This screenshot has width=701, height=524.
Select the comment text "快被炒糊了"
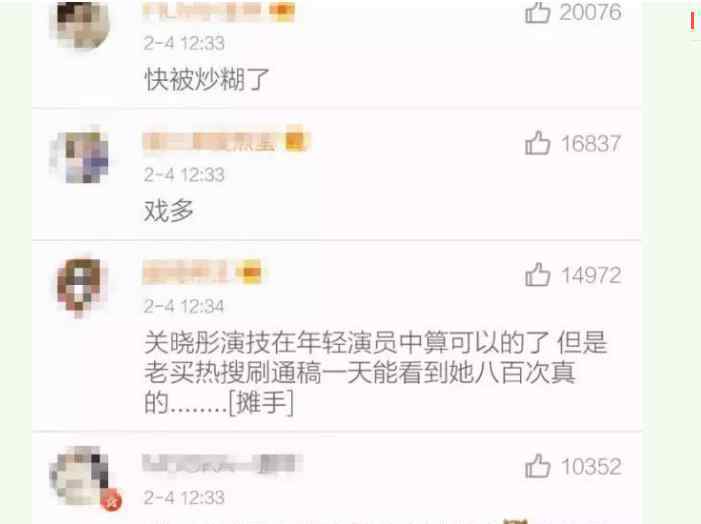(x=207, y=80)
